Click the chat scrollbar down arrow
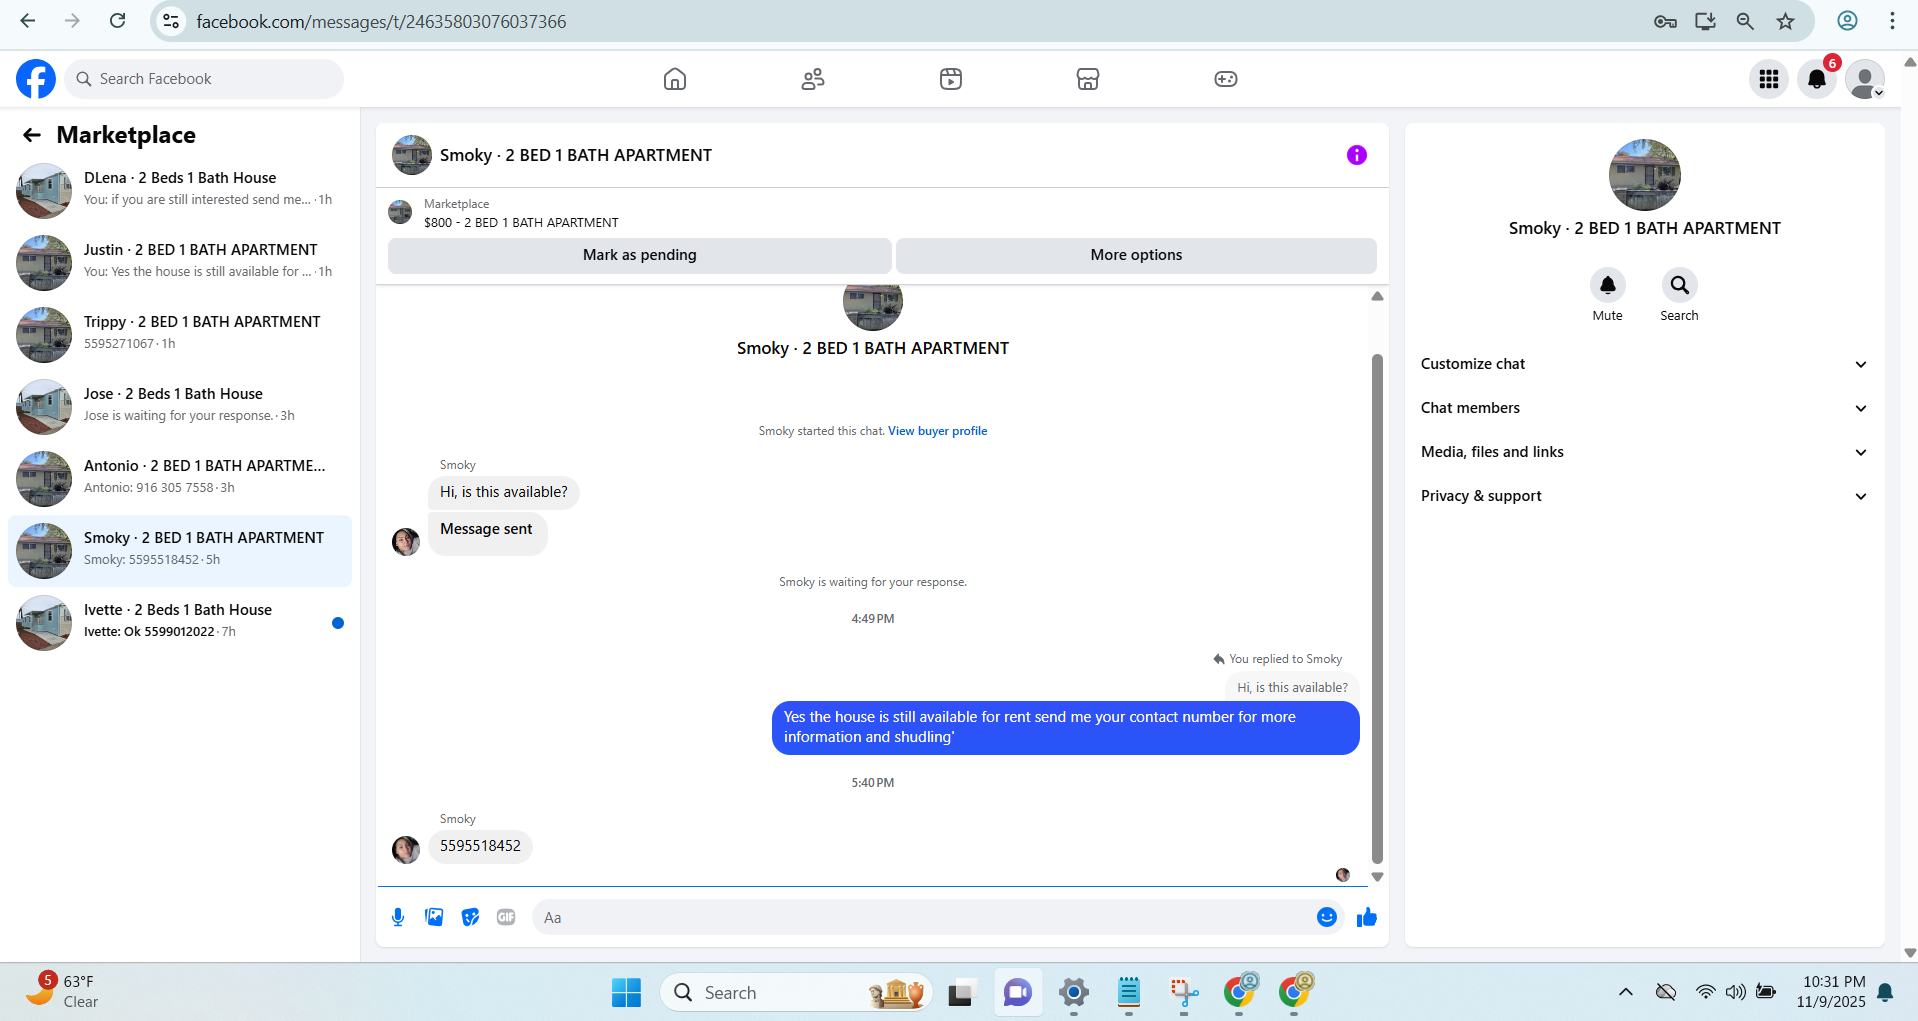Screen dimensions: 1918x1021 click(x=1377, y=877)
